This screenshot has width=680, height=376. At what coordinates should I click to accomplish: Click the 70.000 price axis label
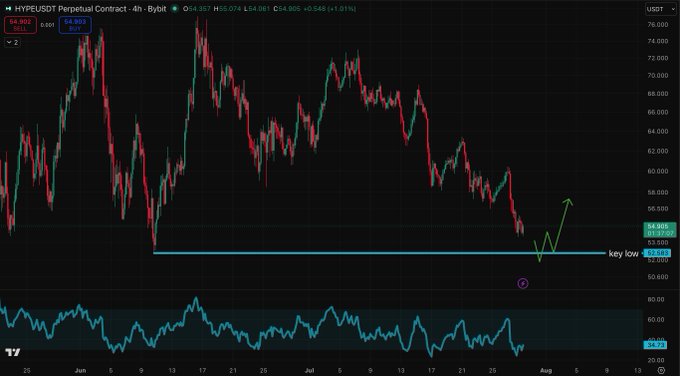coord(657,75)
